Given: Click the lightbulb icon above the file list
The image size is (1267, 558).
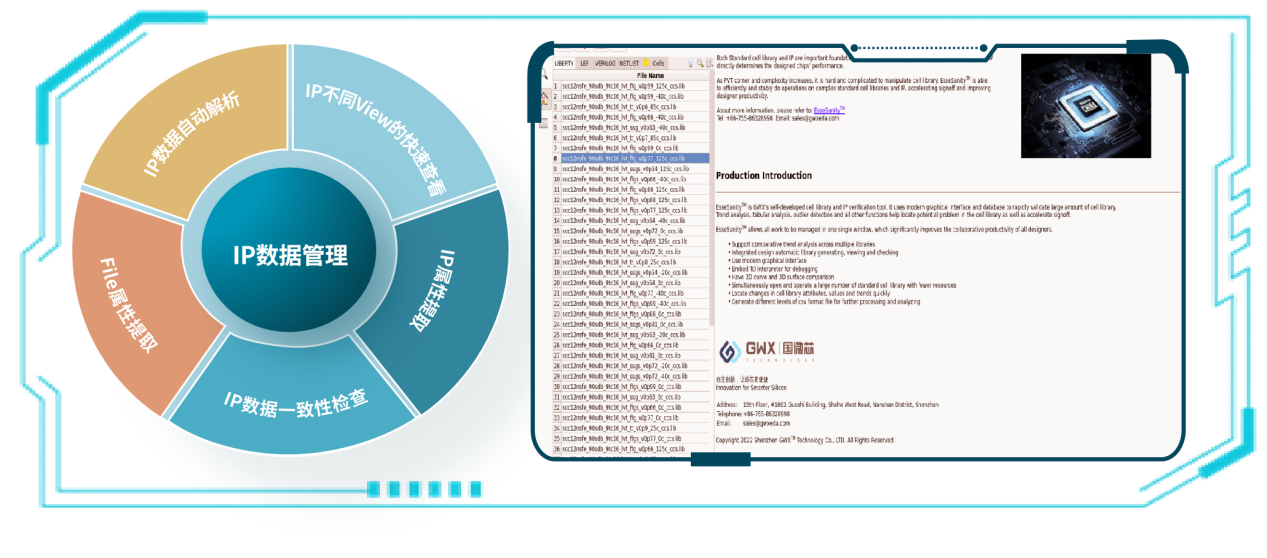Looking at the screenshot, I should (689, 63).
